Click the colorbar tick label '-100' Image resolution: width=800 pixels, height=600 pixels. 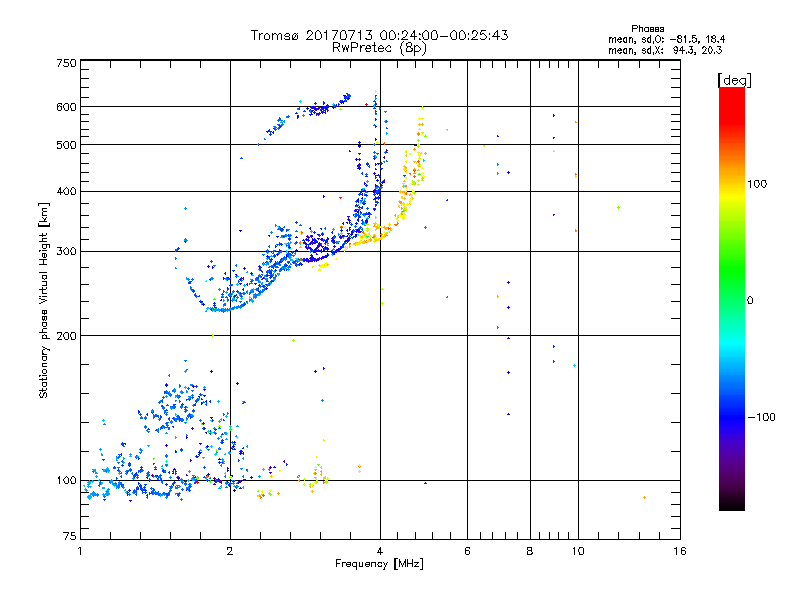pos(761,417)
